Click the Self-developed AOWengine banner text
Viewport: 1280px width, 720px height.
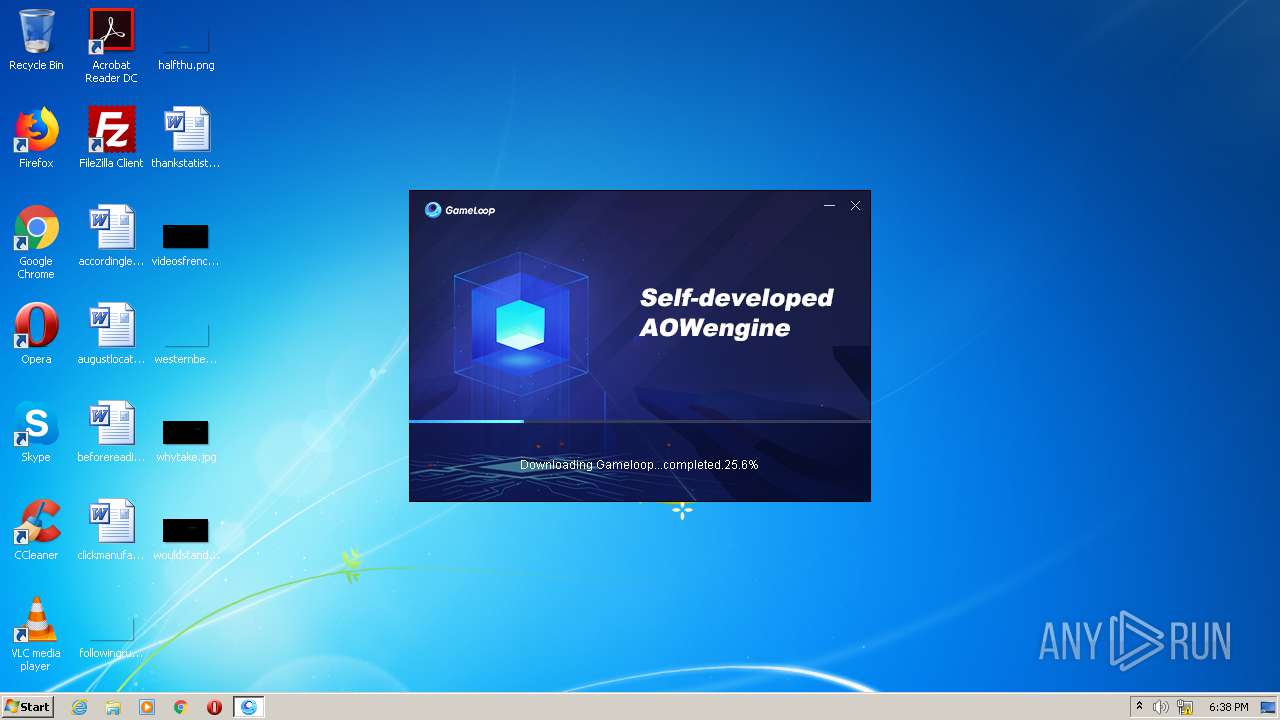[736, 312]
